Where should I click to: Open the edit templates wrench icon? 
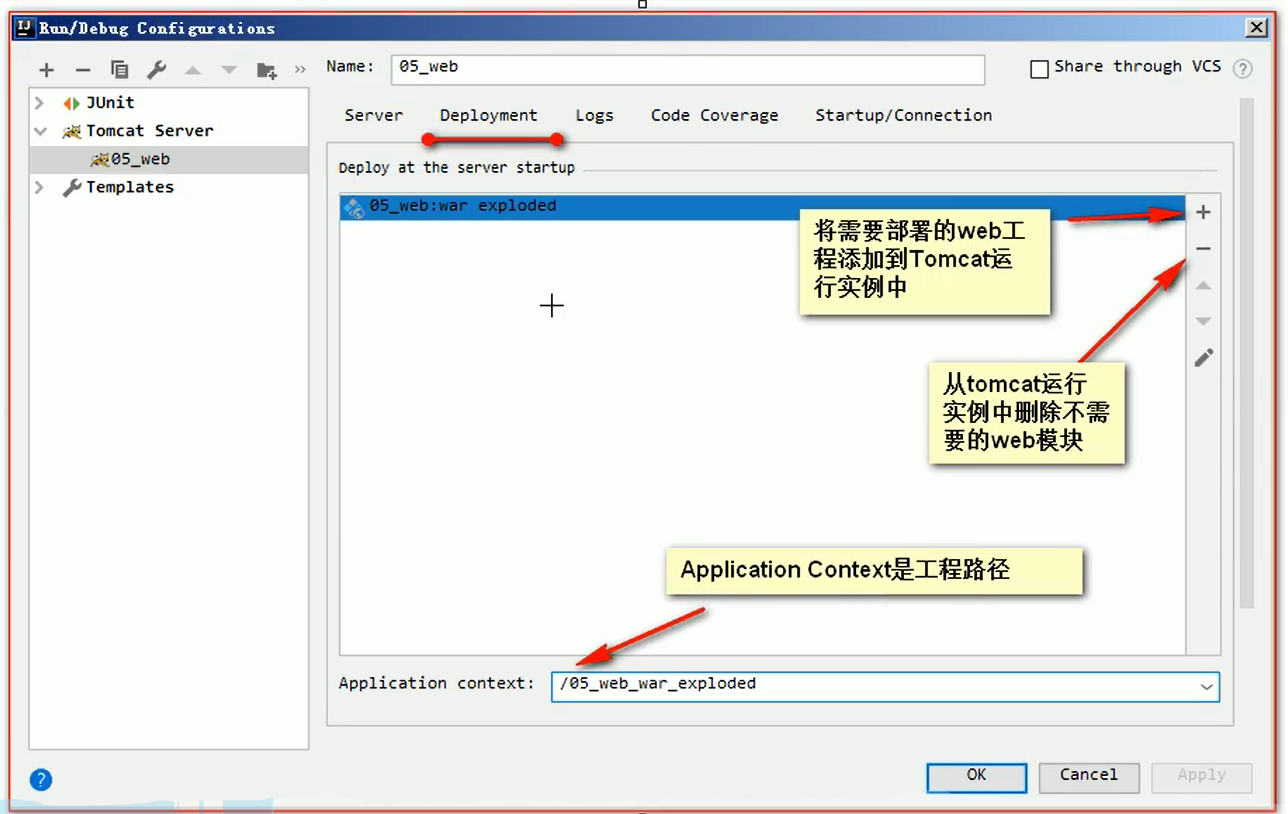(x=157, y=70)
